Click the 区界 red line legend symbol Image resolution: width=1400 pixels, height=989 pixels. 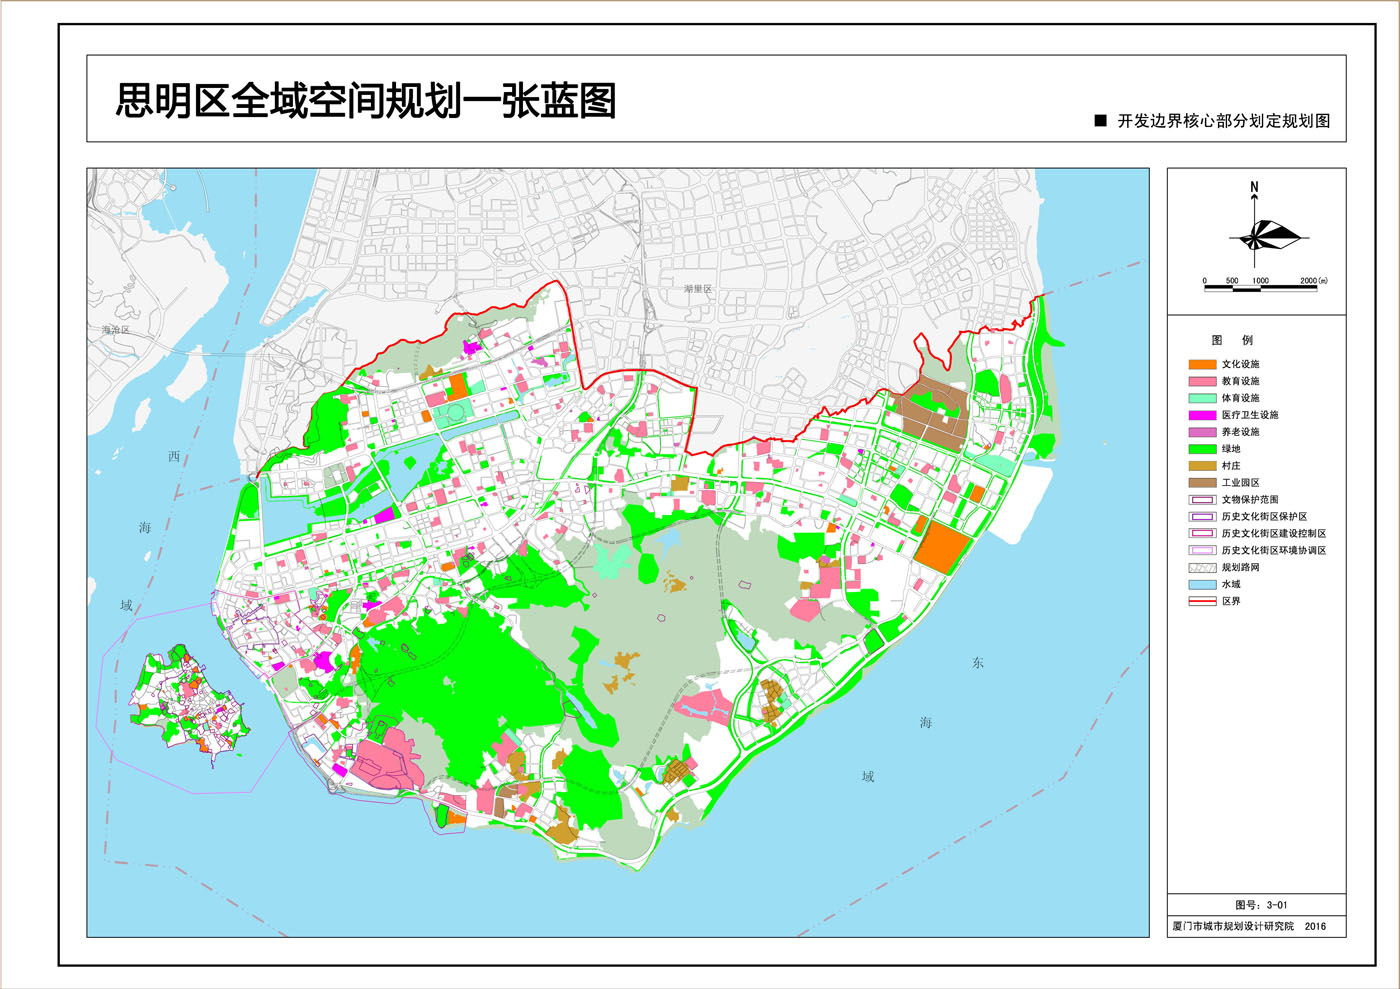click(1202, 601)
